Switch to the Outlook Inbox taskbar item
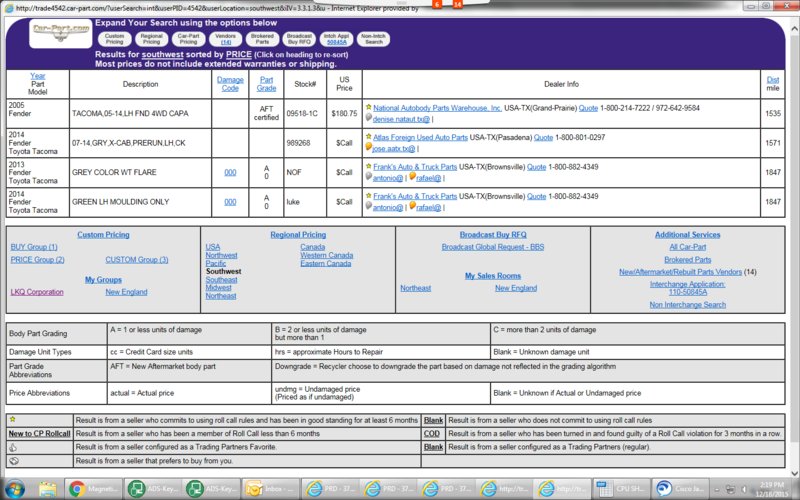The width and height of the screenshot is (800, 500). coord(269,489)
